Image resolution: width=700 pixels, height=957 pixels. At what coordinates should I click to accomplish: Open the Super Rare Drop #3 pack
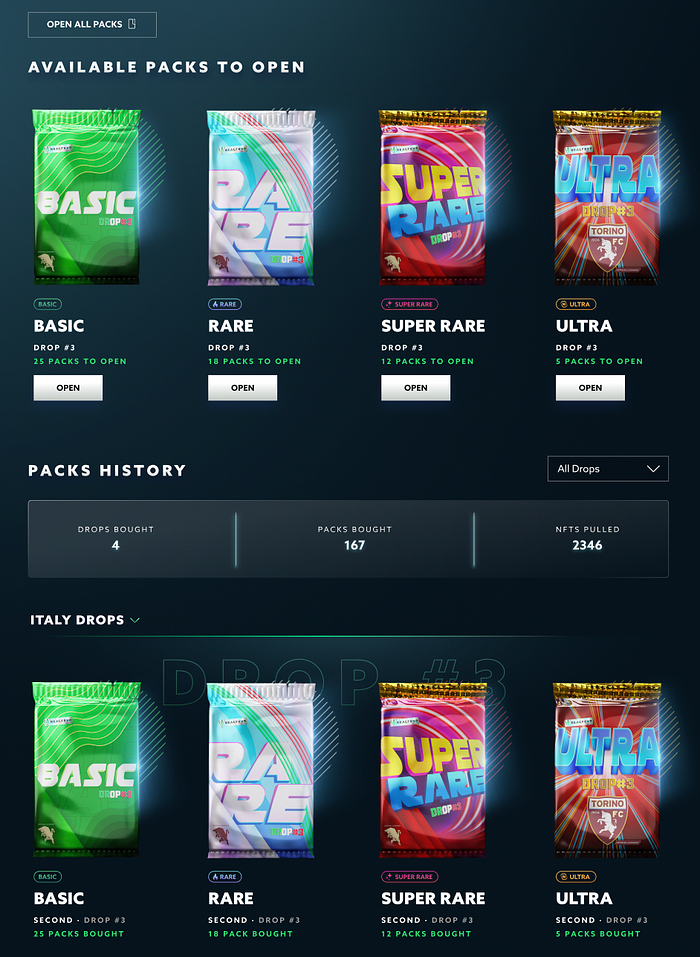coord(416,388)
